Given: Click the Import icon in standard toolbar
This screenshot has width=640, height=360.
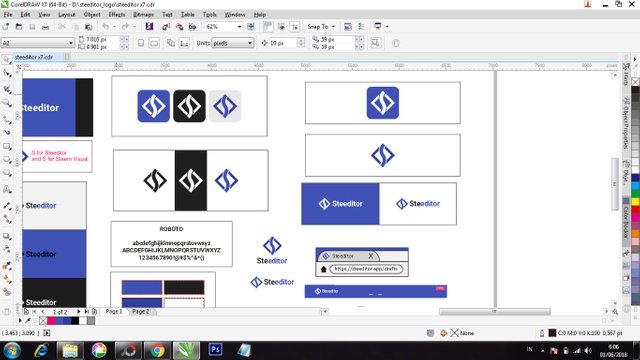Looking at the screenshot, I should click(166, 27).
